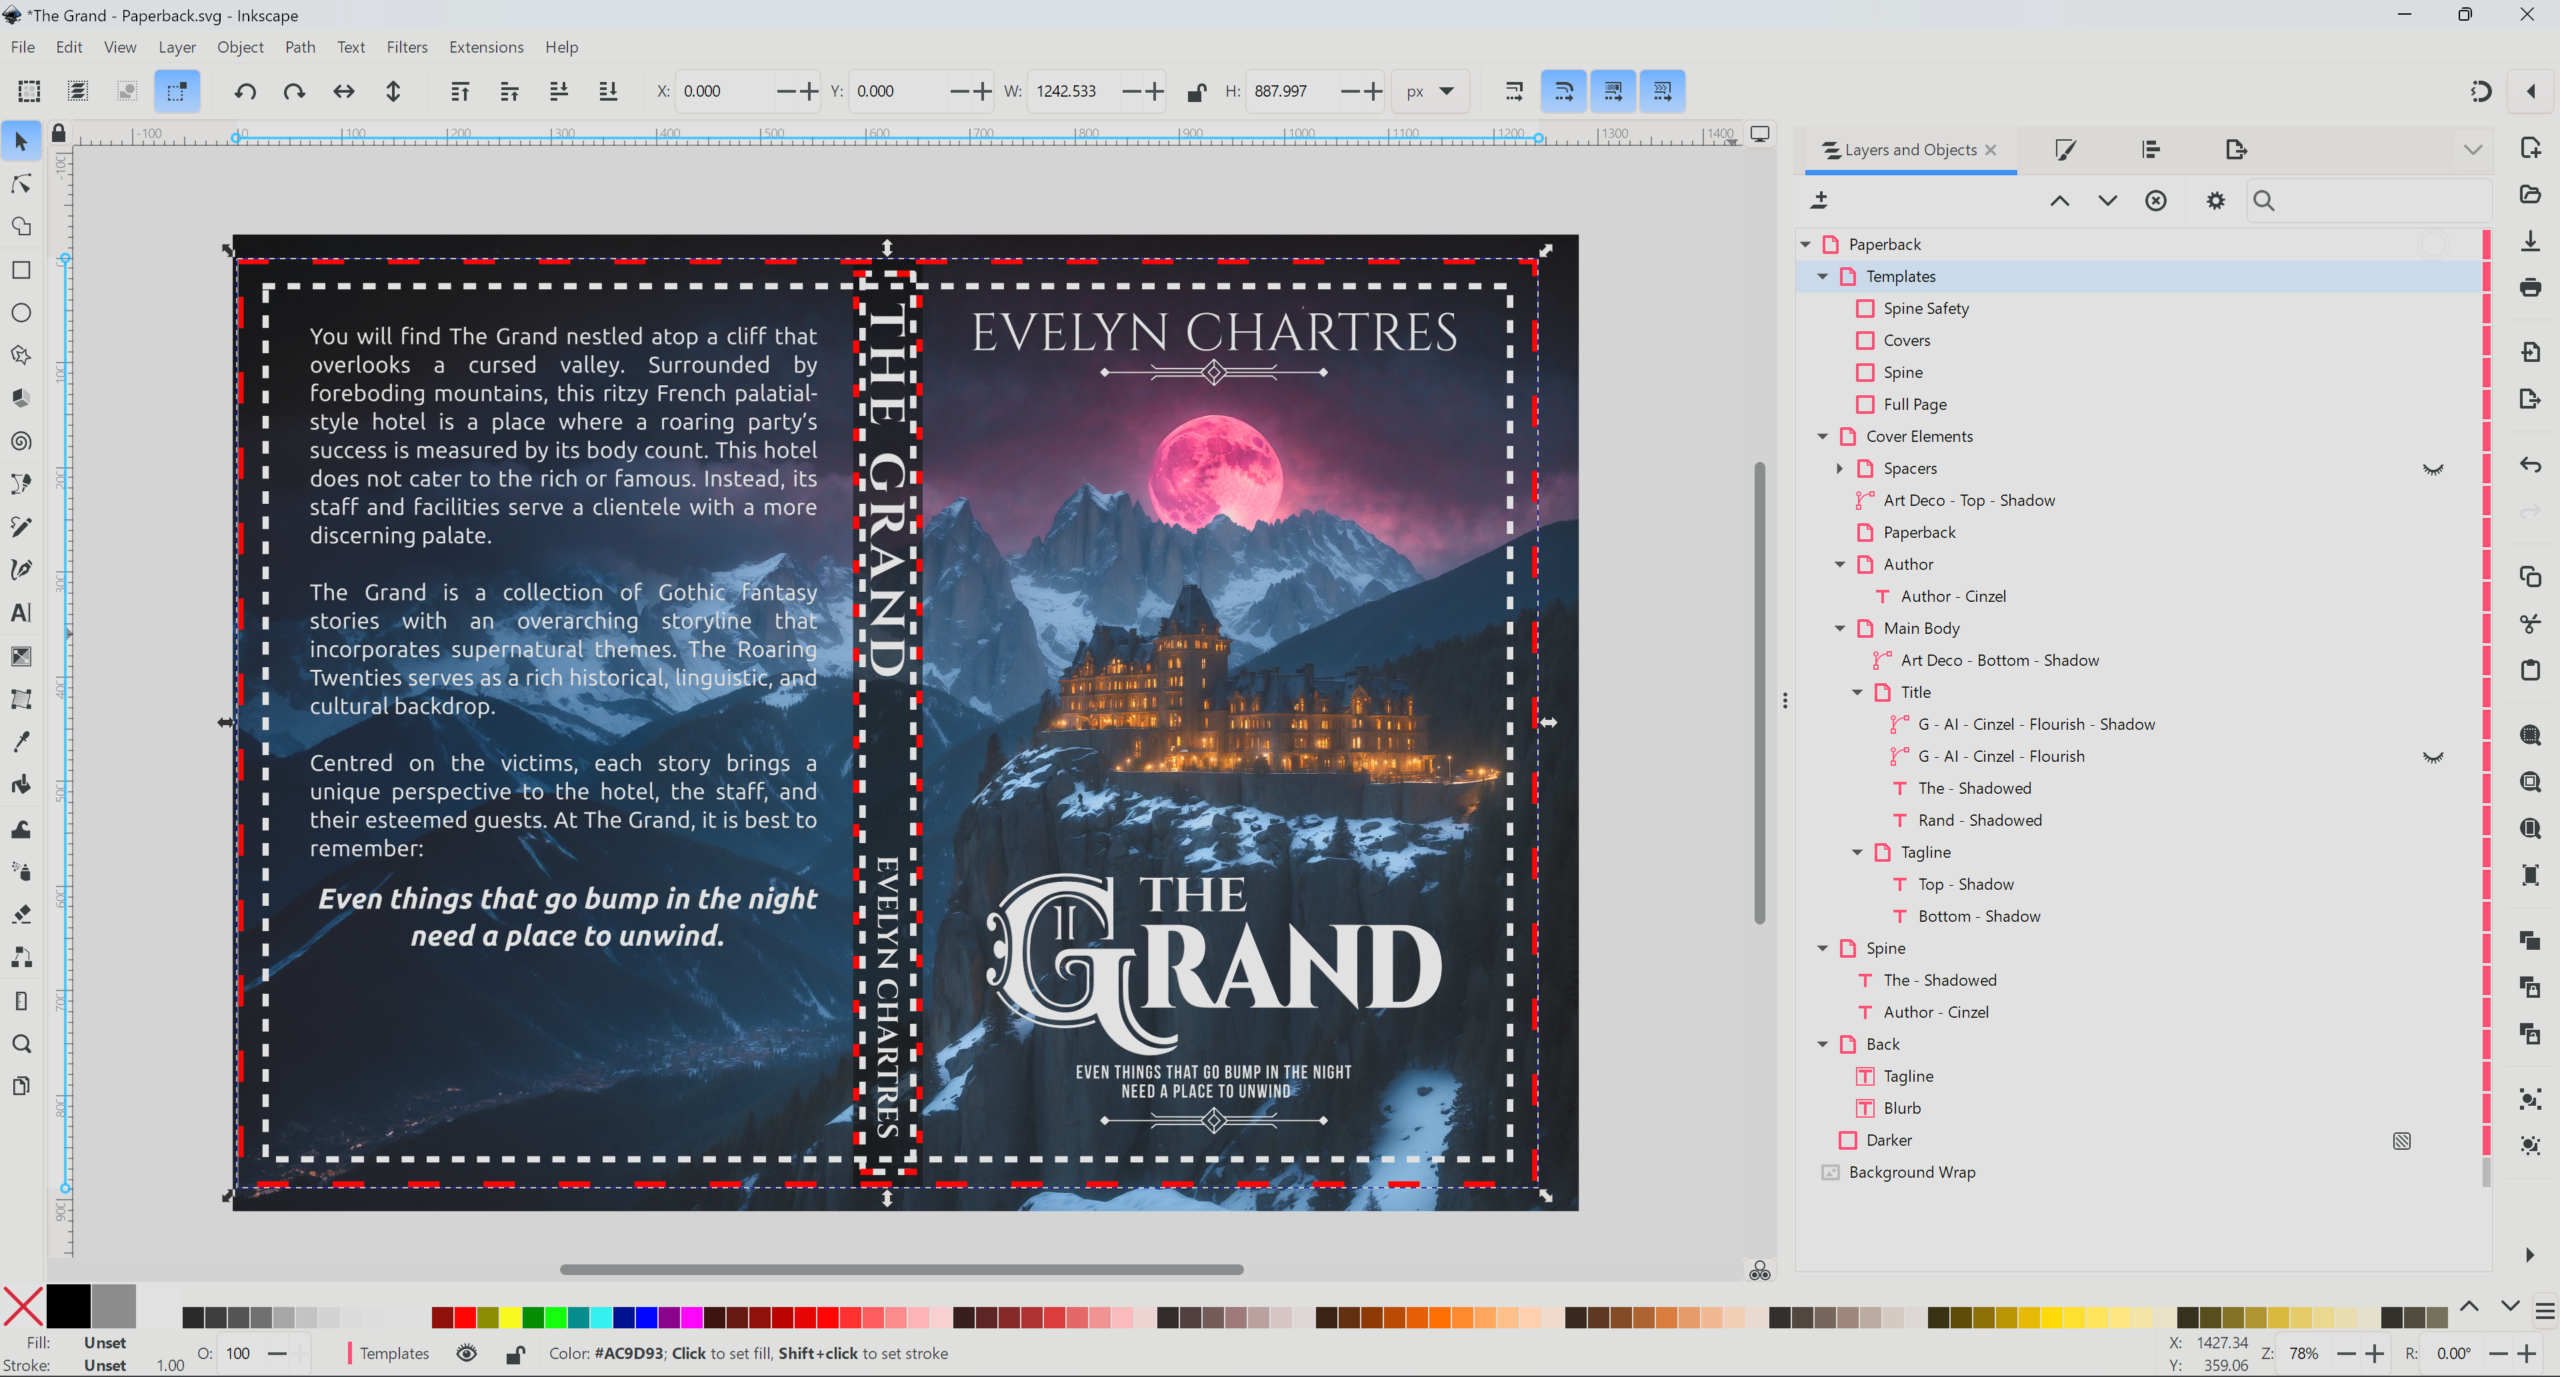The height and width of the screenshot is (1377, 2560).
Task: Collapse the Cover Elements group
Action: (1823, 436)
